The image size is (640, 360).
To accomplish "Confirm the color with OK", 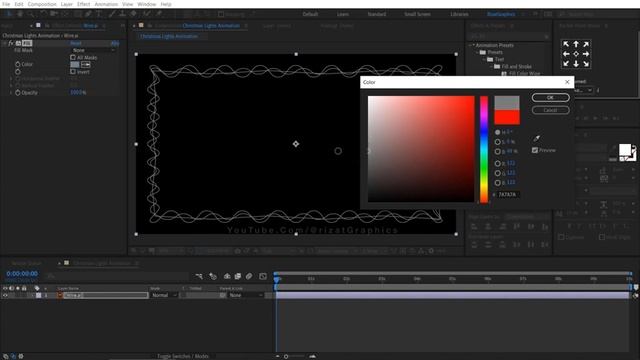I will pyautogui.click(x=550, y=98).
